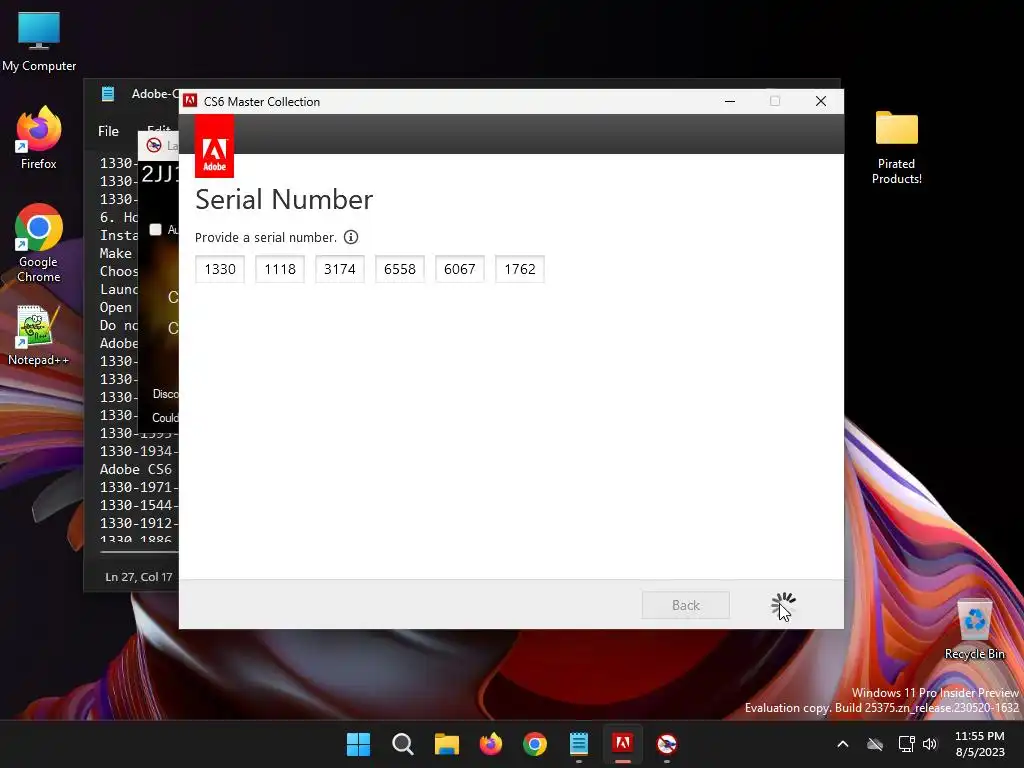Click the network tray icon

click(906, 744)
